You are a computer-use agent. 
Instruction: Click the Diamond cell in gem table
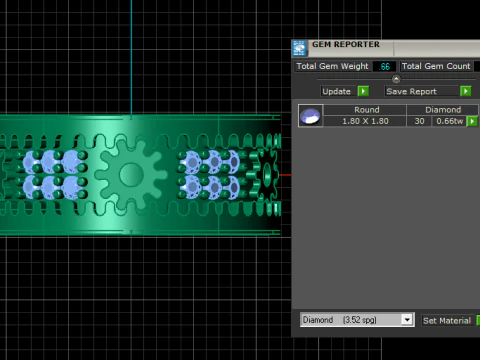pyautogui.click(x=443, y=110)
